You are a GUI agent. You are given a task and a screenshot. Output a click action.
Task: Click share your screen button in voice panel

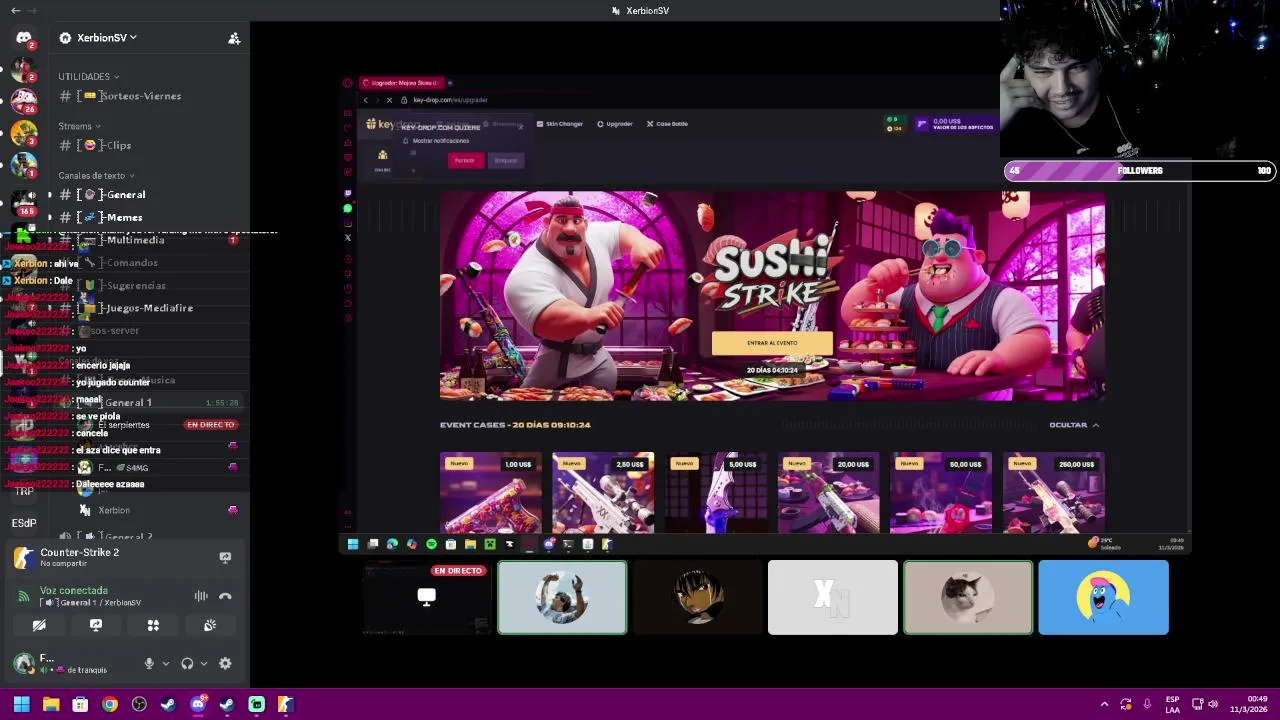96,625
